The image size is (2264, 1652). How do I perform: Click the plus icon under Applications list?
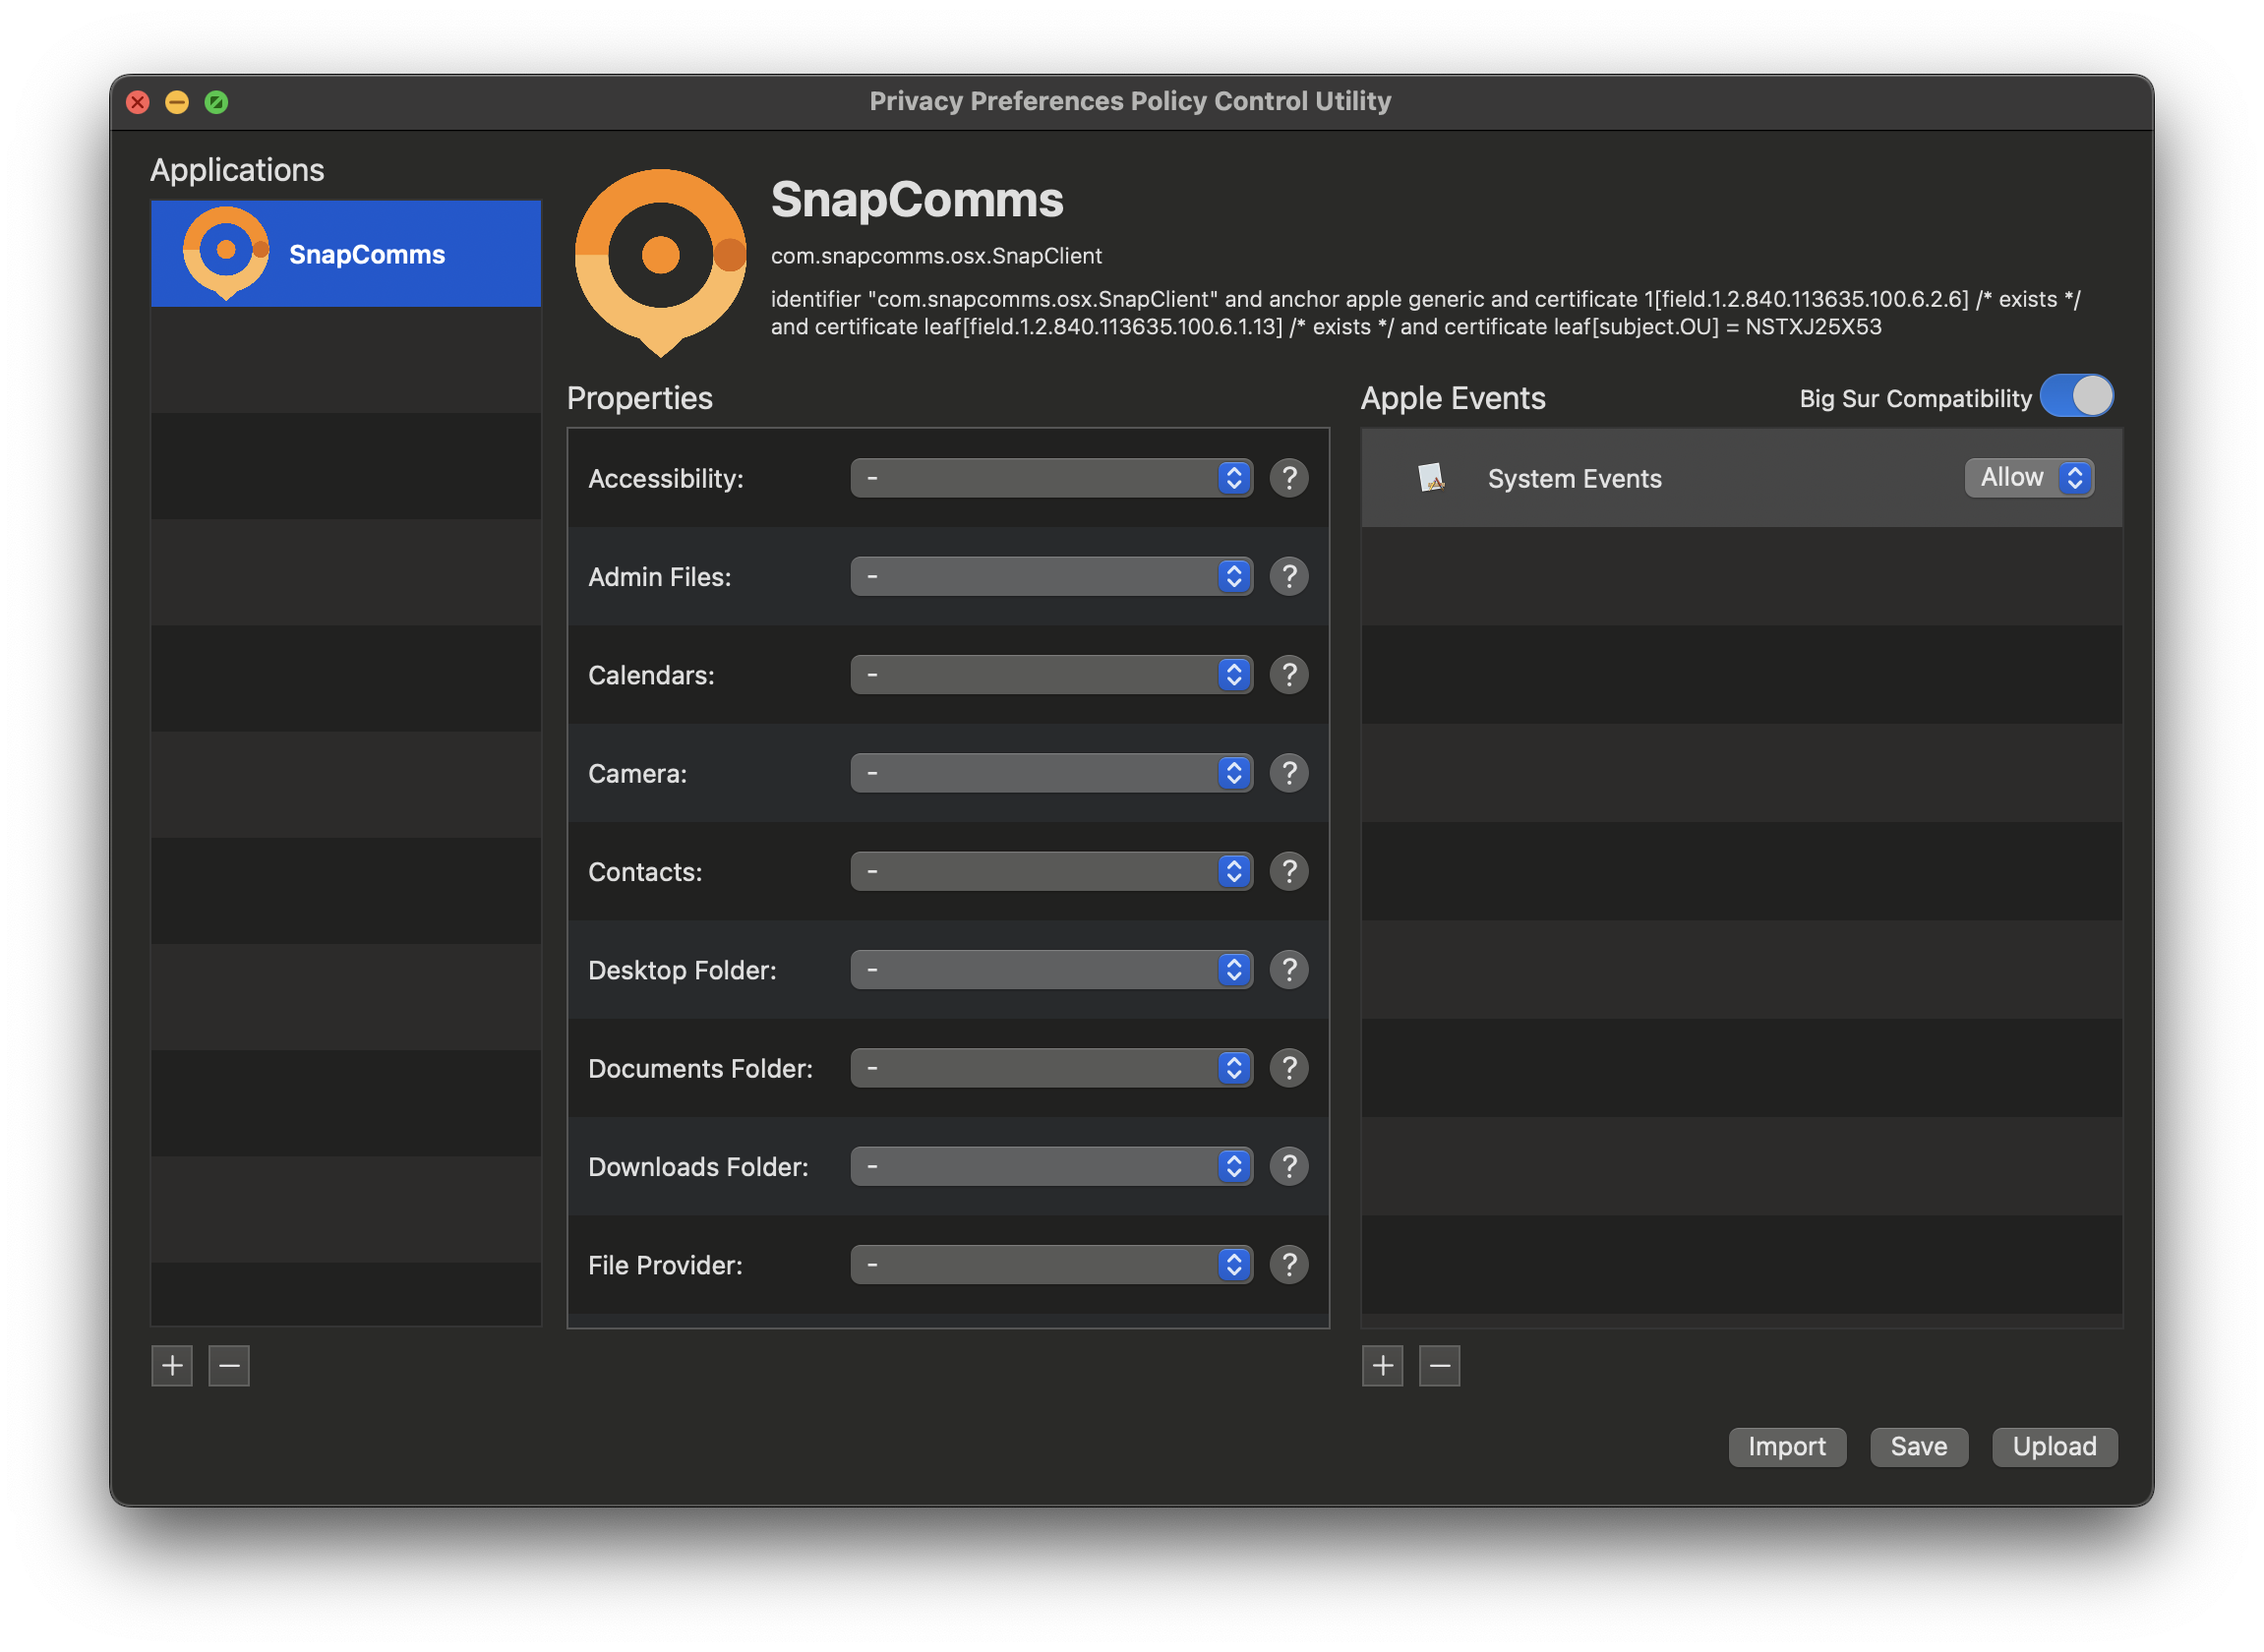(171, 1365)
